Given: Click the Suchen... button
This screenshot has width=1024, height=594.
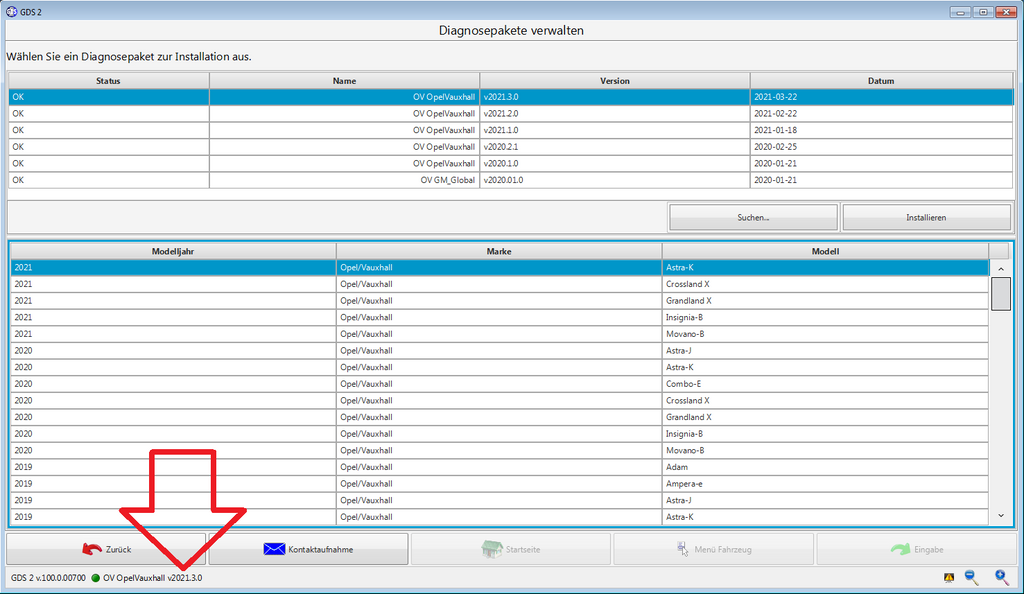Looking at the screenshot, I should (x=753, y=217).
